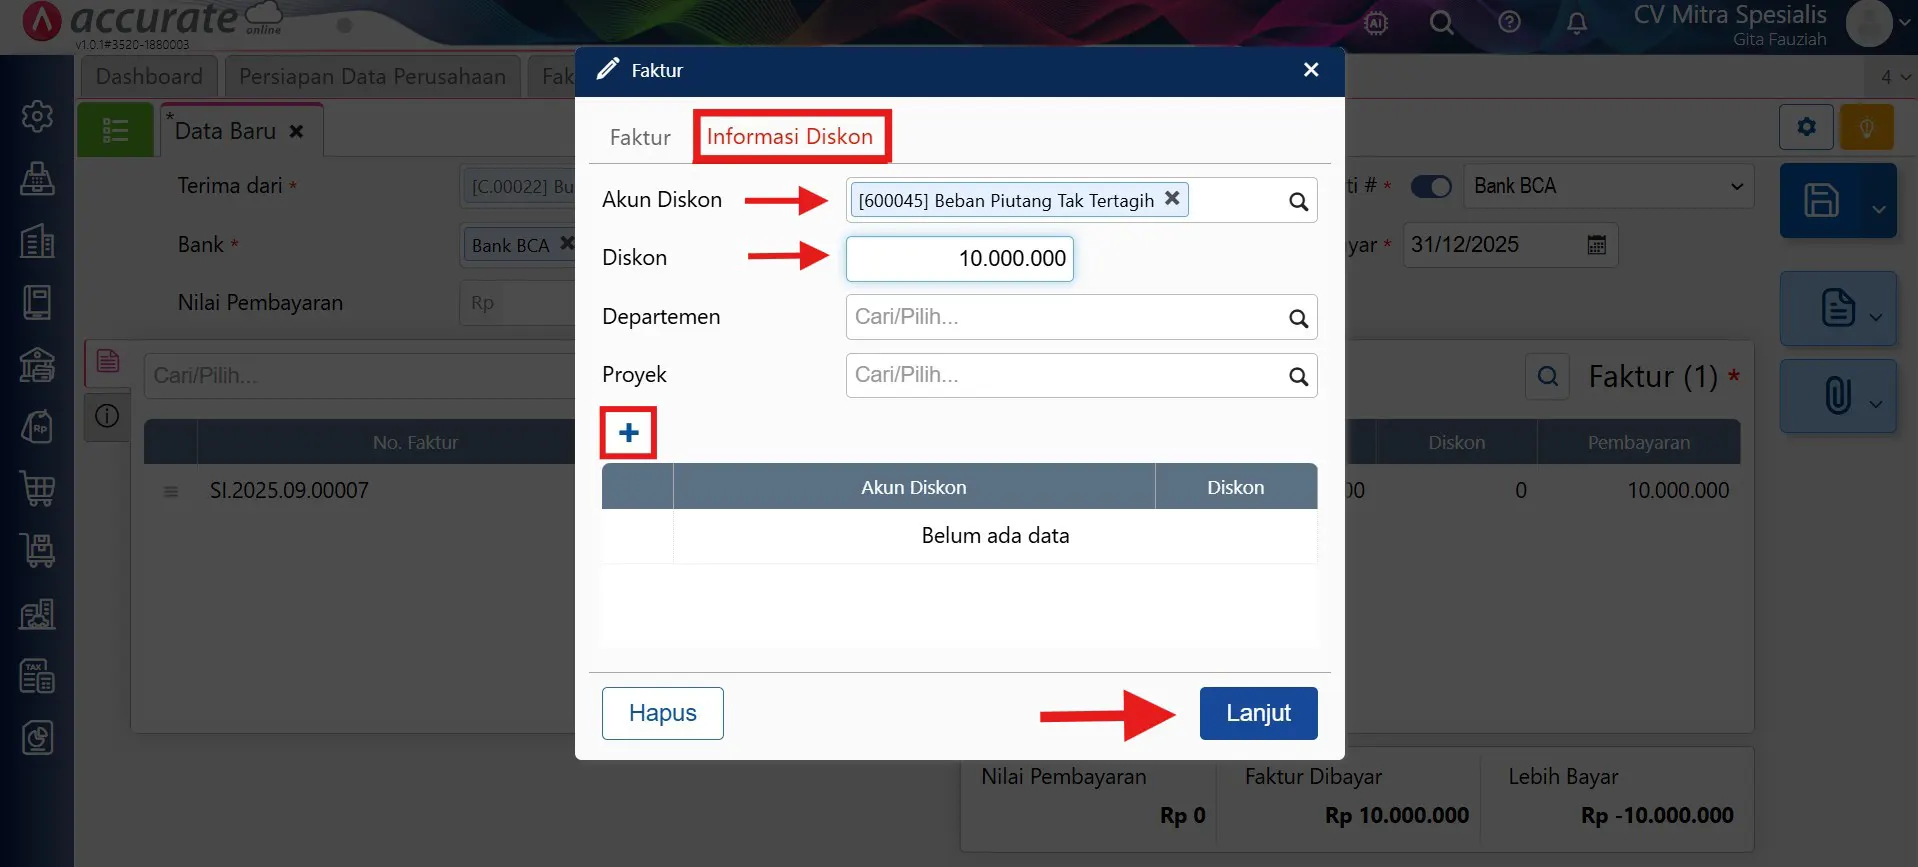Screen dimensions: 1918x867
Task: Open the notification bell icon
Action: (x=1576, y=22)
